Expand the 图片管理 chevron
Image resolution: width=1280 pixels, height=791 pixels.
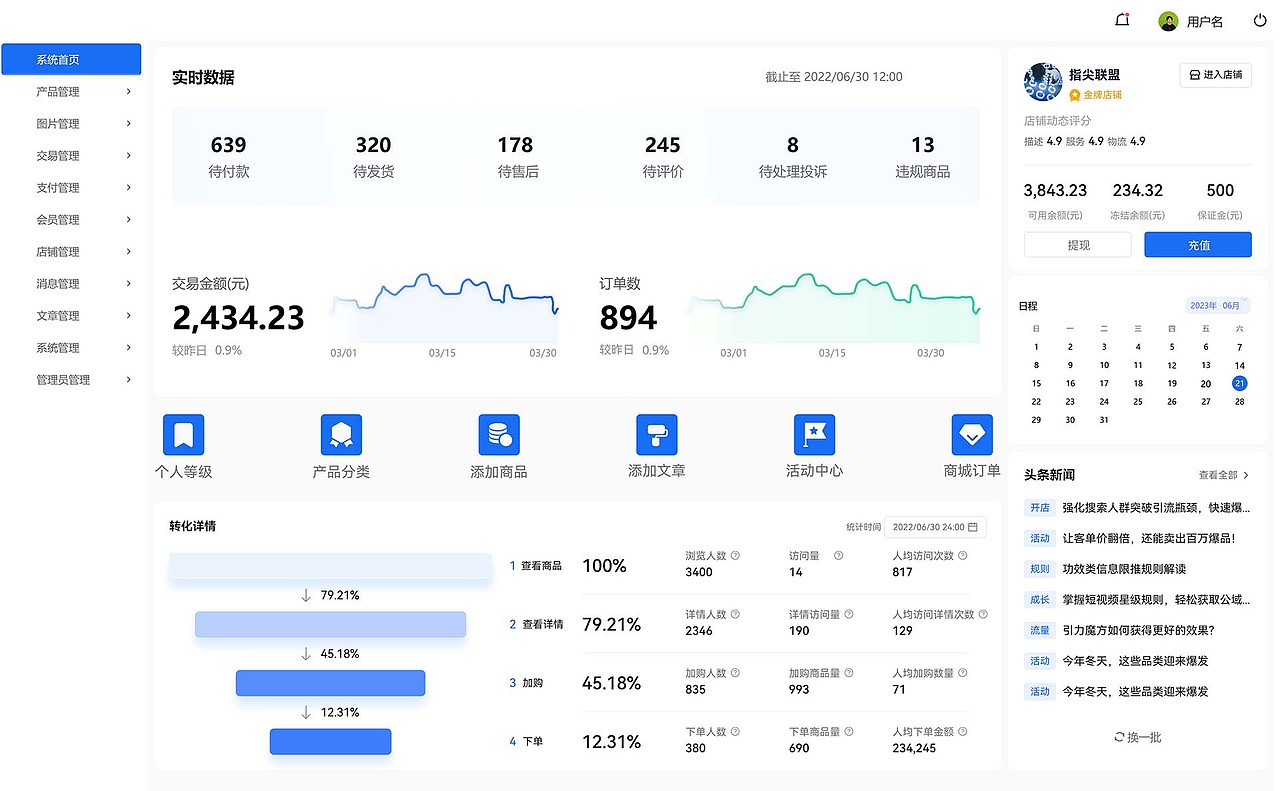(128, 124)
